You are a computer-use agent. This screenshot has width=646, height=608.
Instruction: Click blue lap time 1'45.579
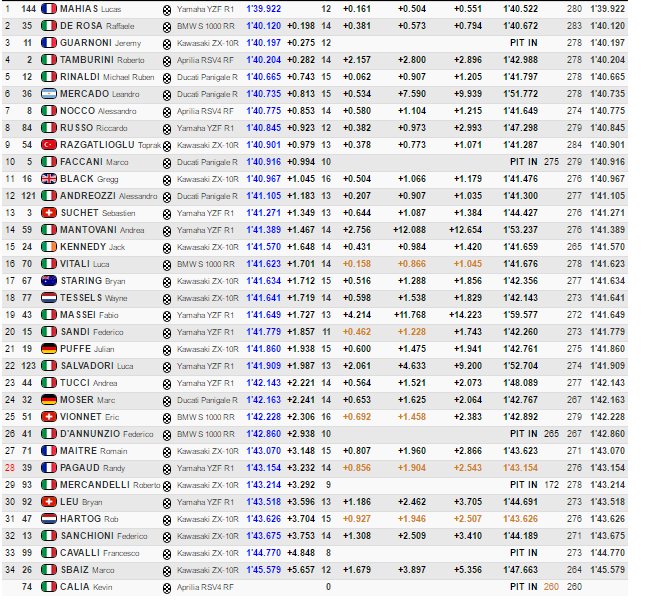(x=264, y=570)
